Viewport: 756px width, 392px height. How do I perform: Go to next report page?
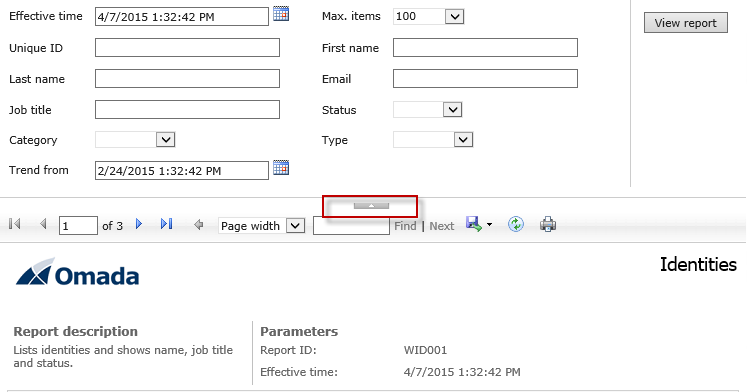point(139,224)
